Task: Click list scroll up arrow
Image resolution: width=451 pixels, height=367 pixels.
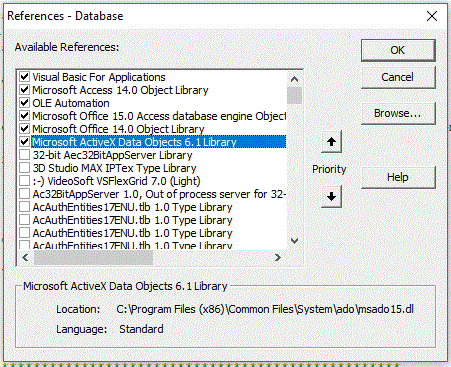Action: click(x=294, y=79)
